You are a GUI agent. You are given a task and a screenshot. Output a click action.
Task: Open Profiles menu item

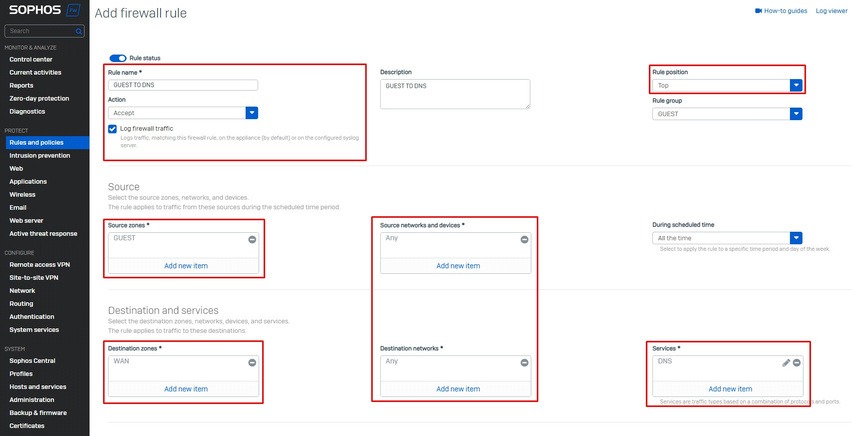click(x=21, y=373)
